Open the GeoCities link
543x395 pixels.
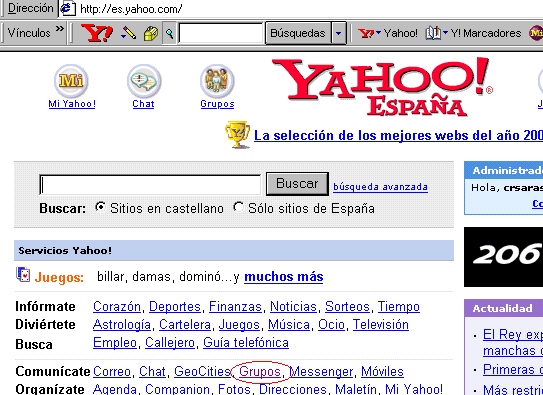click(x=202, y=372)
